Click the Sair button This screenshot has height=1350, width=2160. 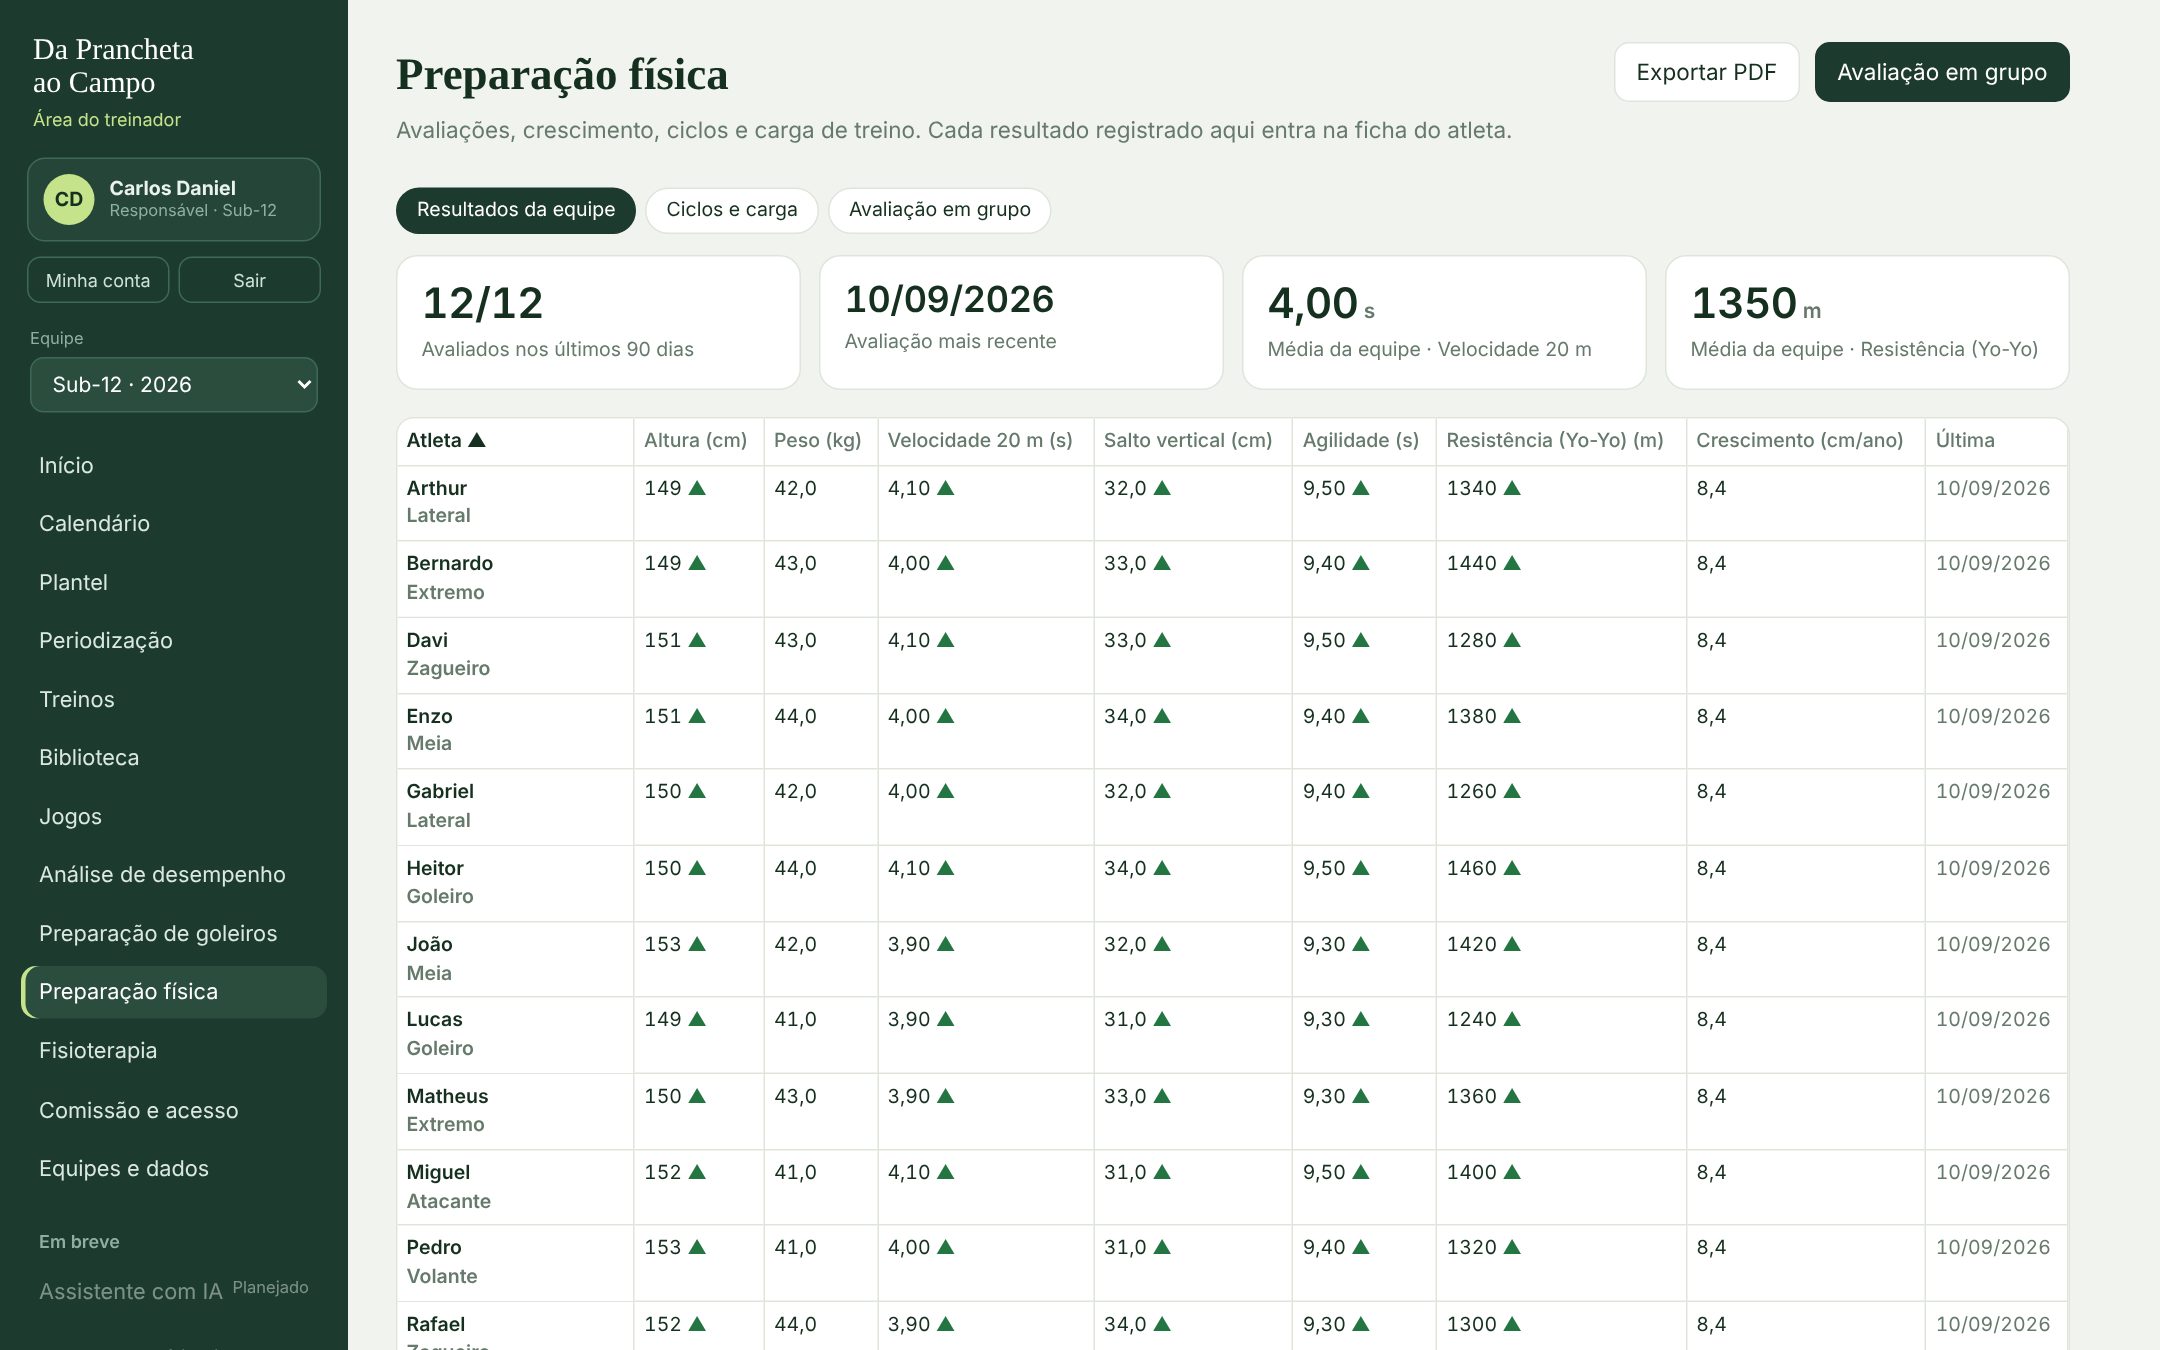point(249,280)
